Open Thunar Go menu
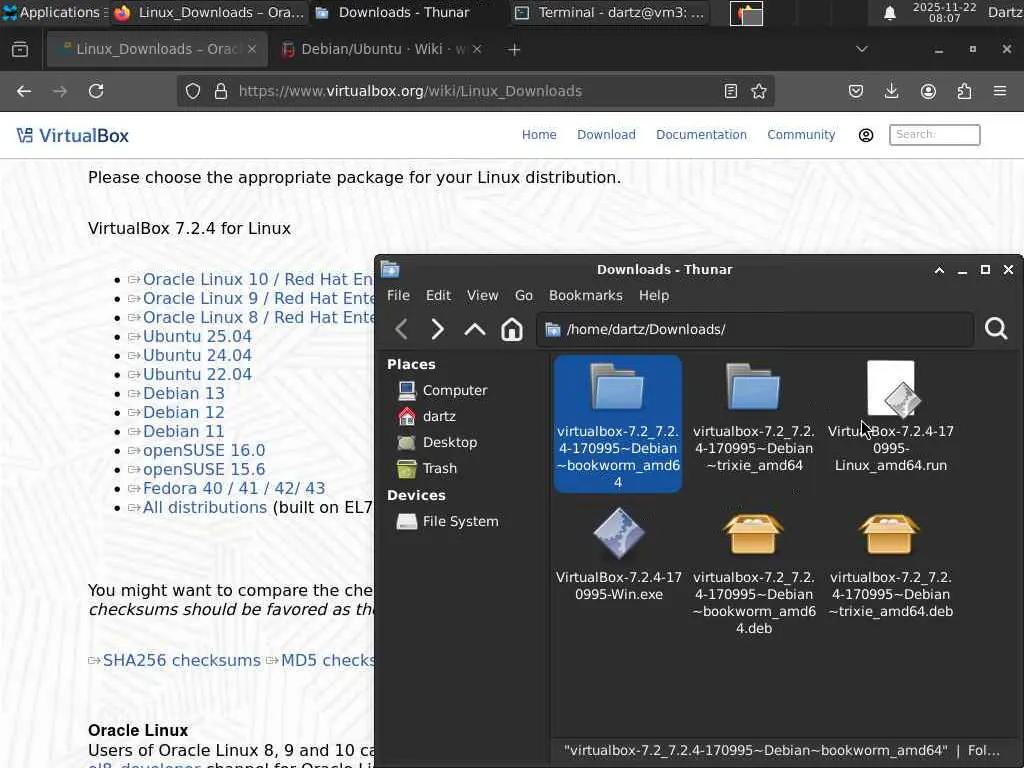Viewport: 1024px width, 768px height. tap(524, 296)
